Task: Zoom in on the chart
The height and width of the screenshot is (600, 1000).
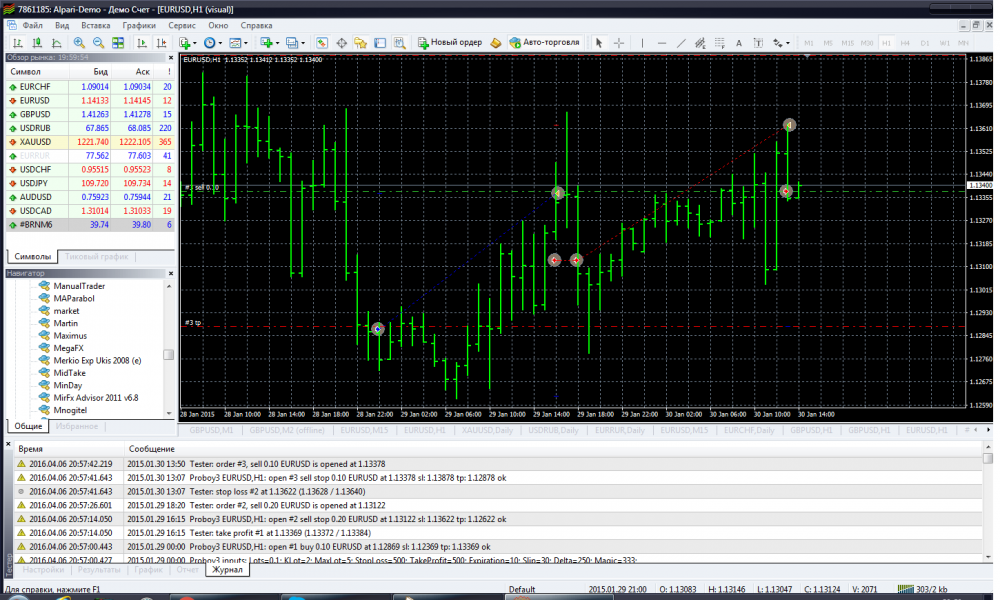Action: (79, 43)
